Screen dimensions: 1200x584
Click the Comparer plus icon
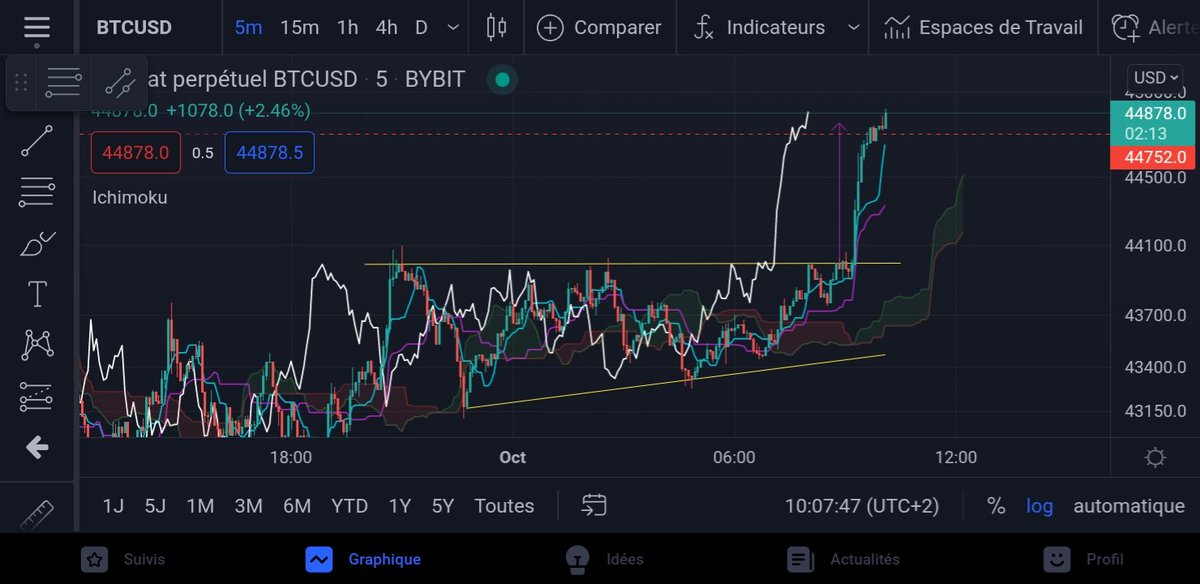551,28
